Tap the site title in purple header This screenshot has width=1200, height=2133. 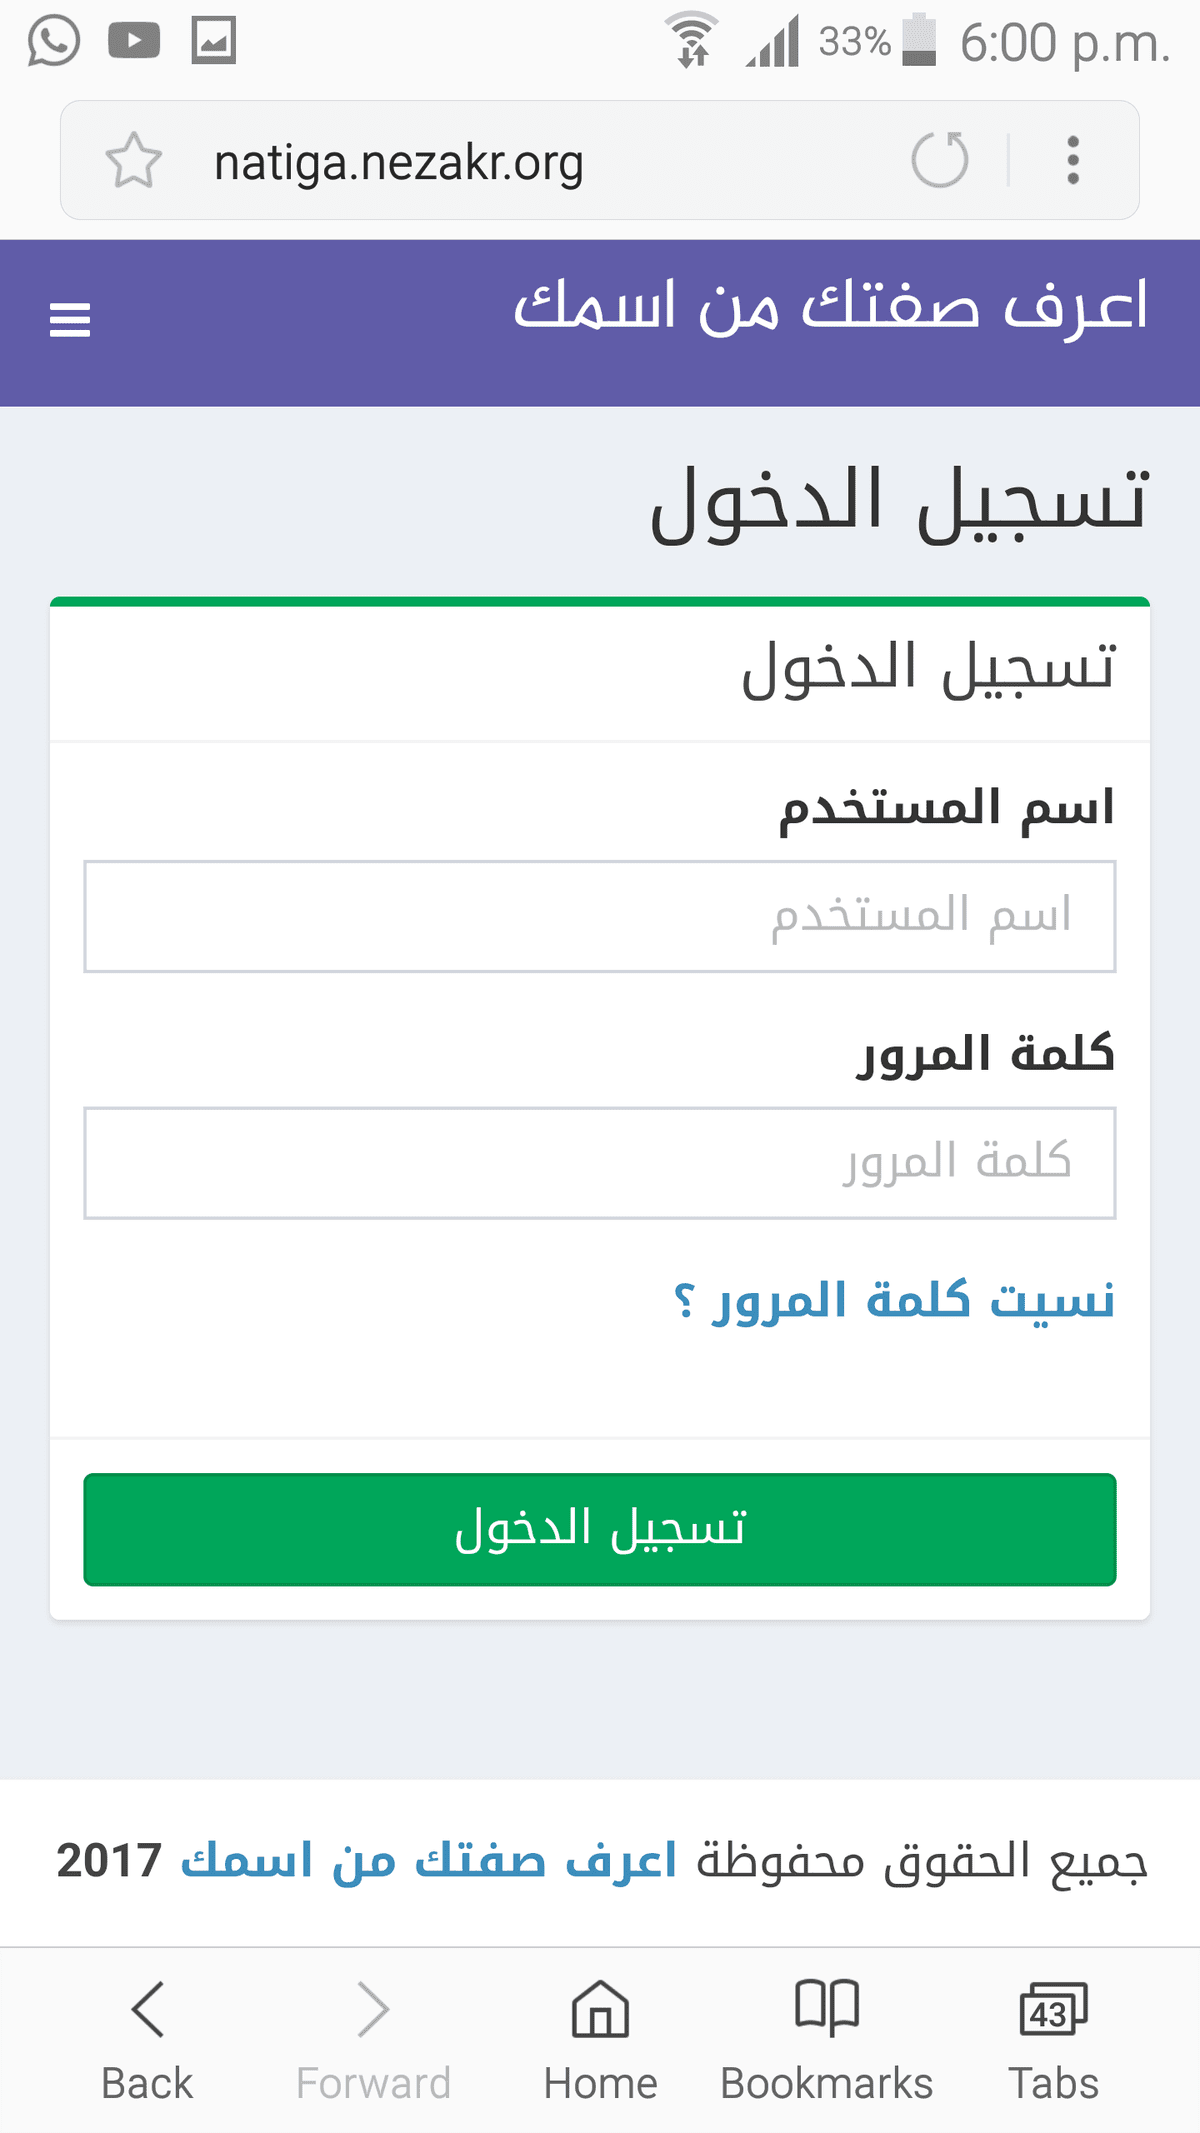pos(830,306)
